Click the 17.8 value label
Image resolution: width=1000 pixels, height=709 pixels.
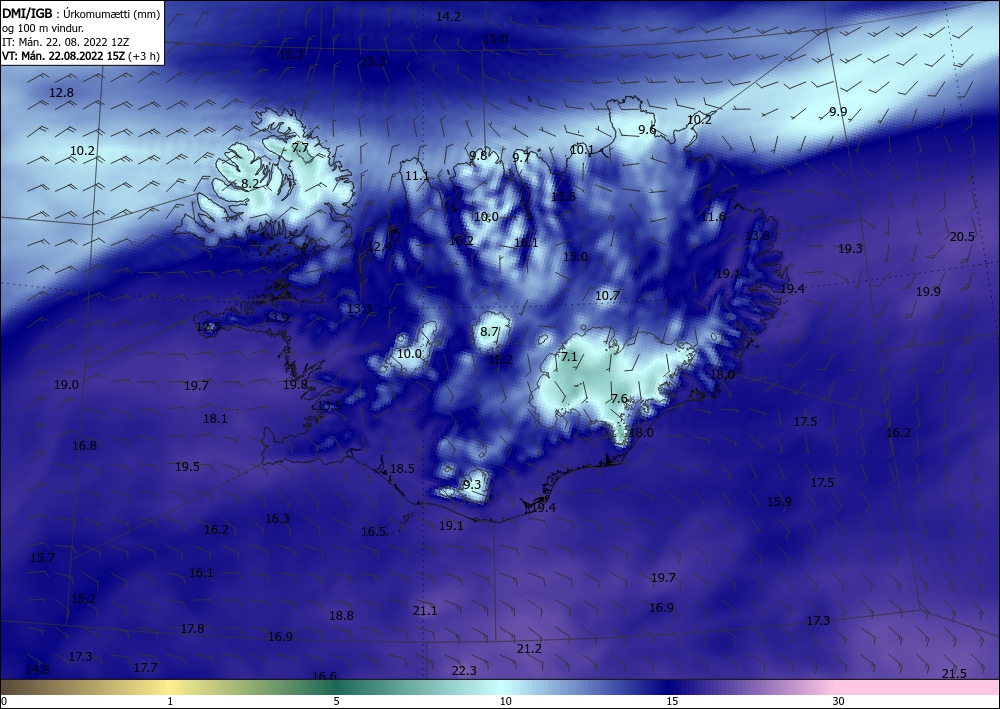pyautogui.click(x=192, y=629)
